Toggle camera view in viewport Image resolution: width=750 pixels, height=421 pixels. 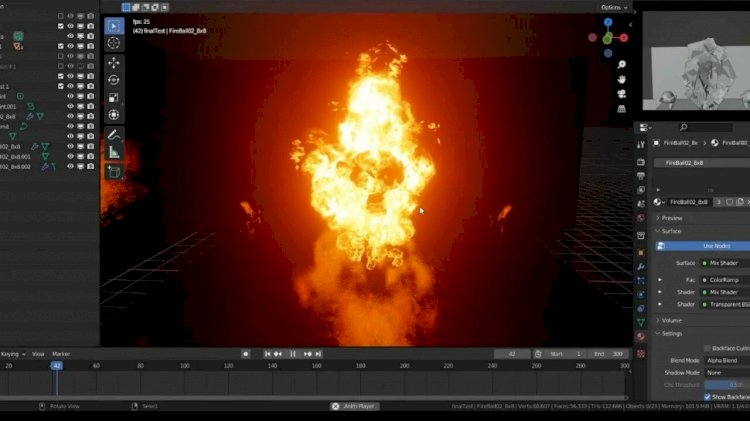point(621,94)
